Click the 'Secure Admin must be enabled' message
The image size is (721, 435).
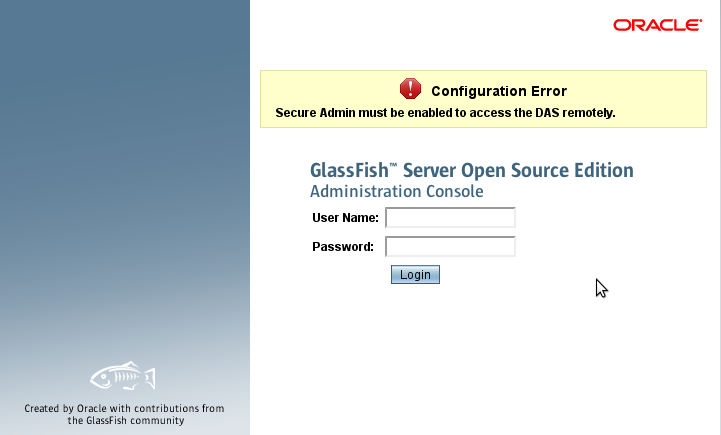[x=445, y=113]
